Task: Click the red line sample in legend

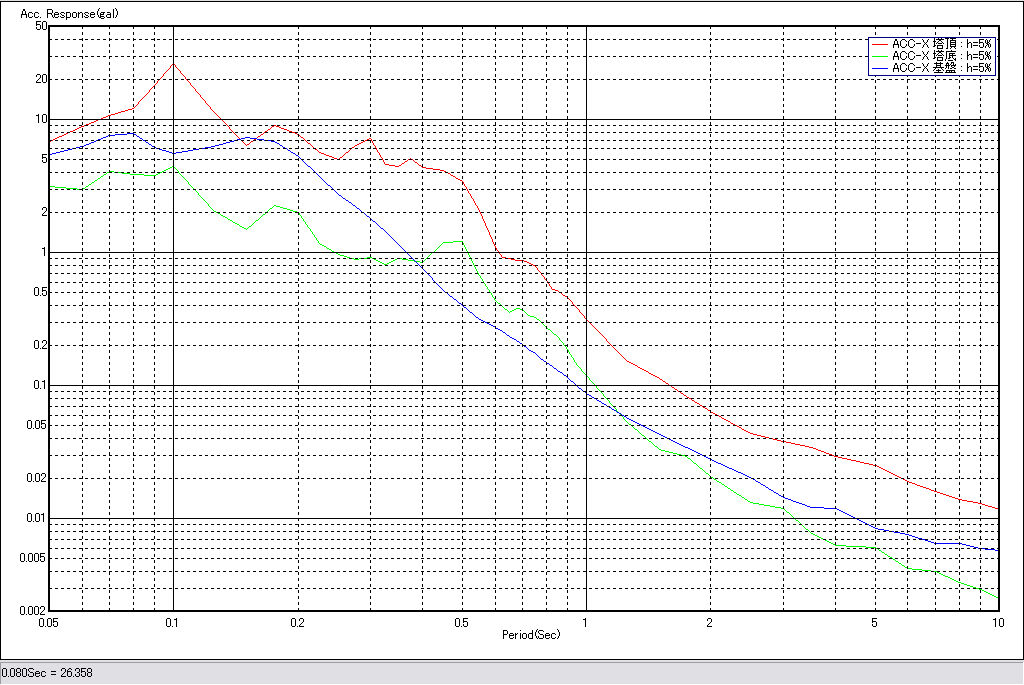Action: pyautogui.click(x=879, y=44)
